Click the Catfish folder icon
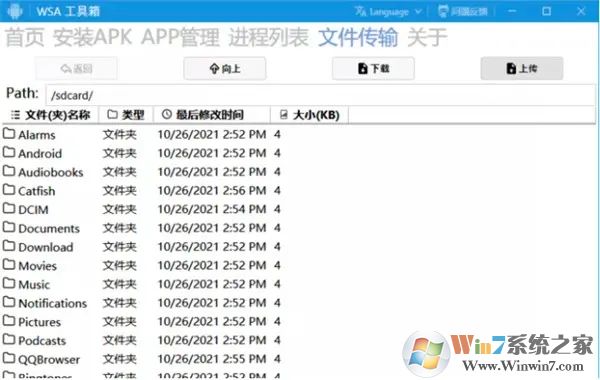The width and height of the screenshot is (600, 380). click(9, 190)
